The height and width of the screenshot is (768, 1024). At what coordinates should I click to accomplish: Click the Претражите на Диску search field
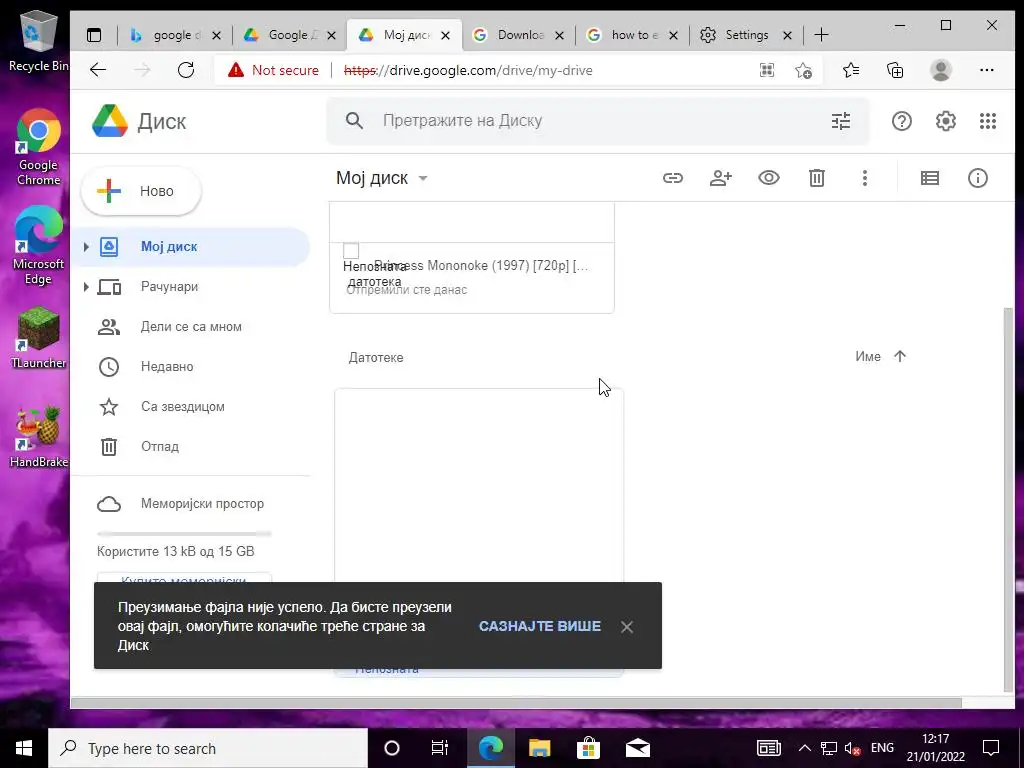(x=598, y=121)
